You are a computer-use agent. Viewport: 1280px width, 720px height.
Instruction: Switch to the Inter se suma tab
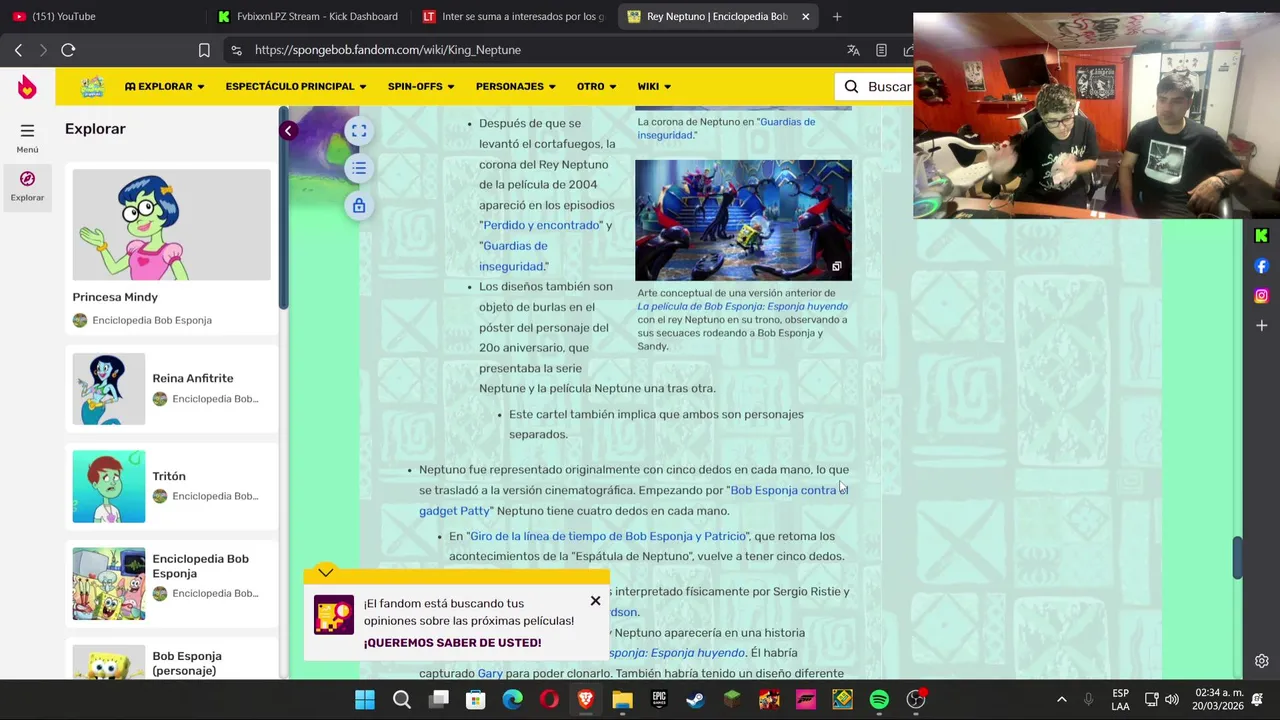[514, 16]
